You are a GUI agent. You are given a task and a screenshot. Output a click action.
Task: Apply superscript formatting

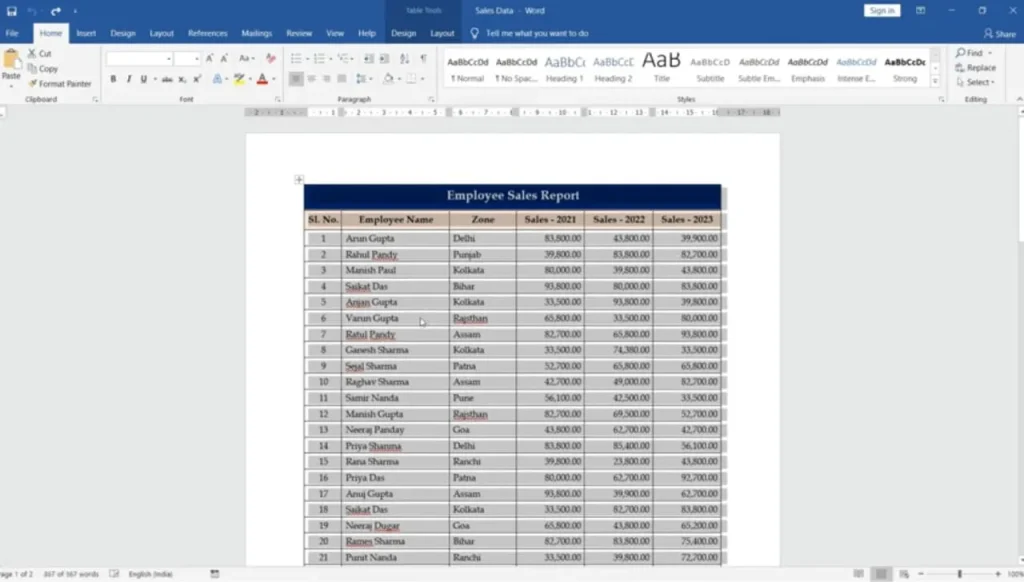(x=197, y=79)
